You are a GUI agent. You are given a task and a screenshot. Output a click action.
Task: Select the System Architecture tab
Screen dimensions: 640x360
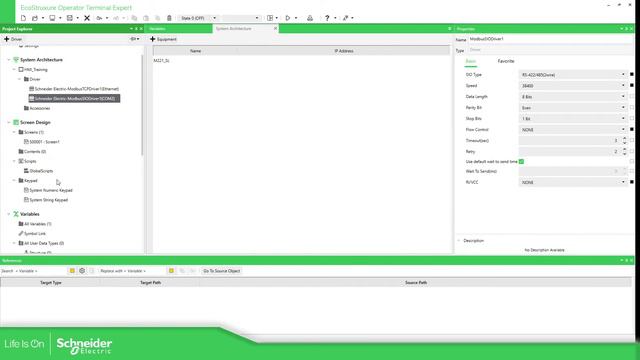233,29
